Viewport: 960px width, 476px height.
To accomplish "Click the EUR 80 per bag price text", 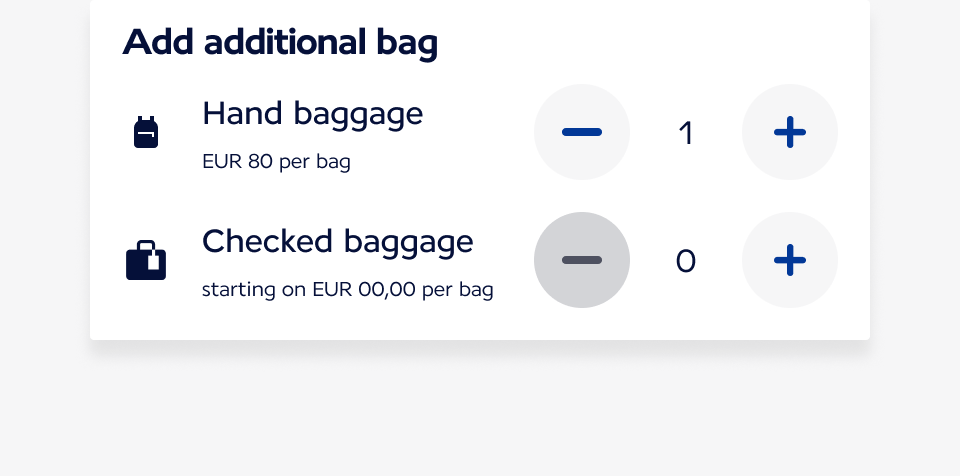I will 276,162.
